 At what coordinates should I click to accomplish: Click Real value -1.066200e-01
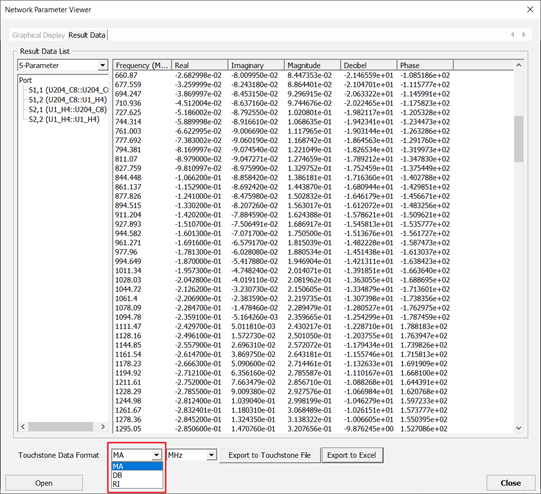198,178
